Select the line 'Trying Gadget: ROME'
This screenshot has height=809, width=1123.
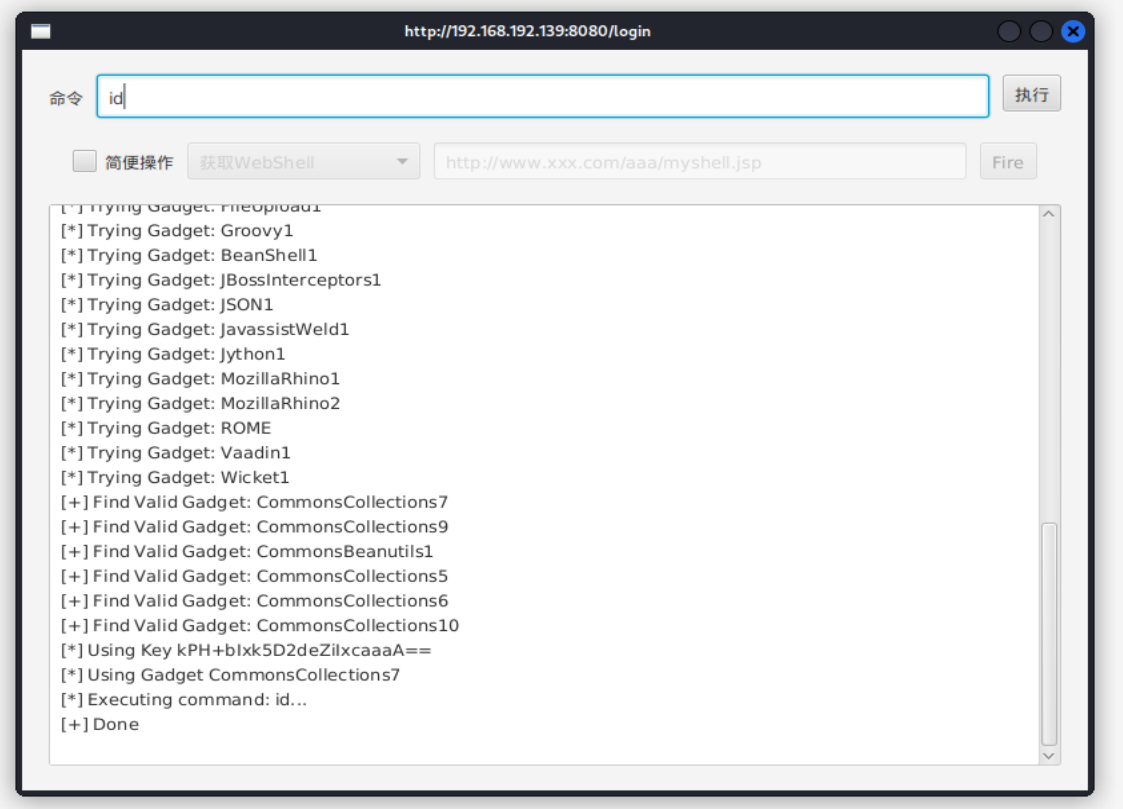coord(165,428)
